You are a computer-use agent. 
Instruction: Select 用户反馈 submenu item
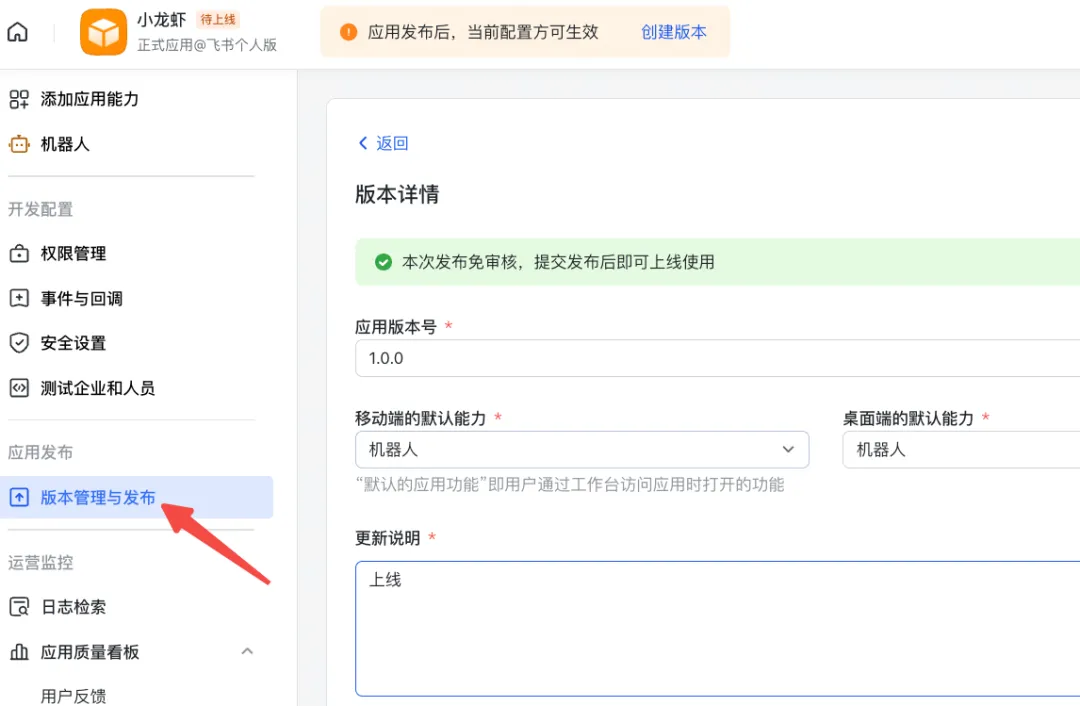(x=73, y=696)
